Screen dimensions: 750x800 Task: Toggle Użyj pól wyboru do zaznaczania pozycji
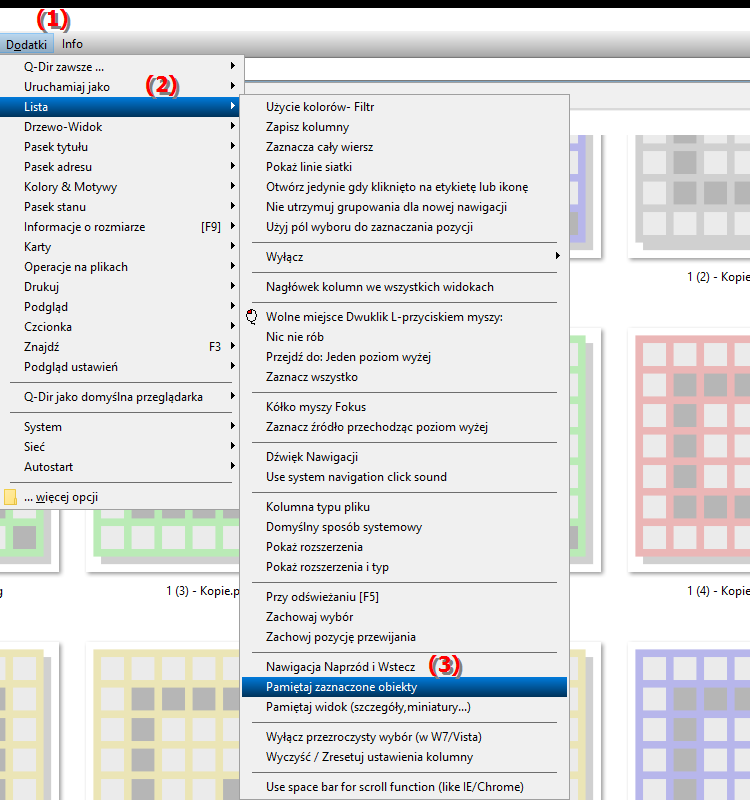pos(404,227)
